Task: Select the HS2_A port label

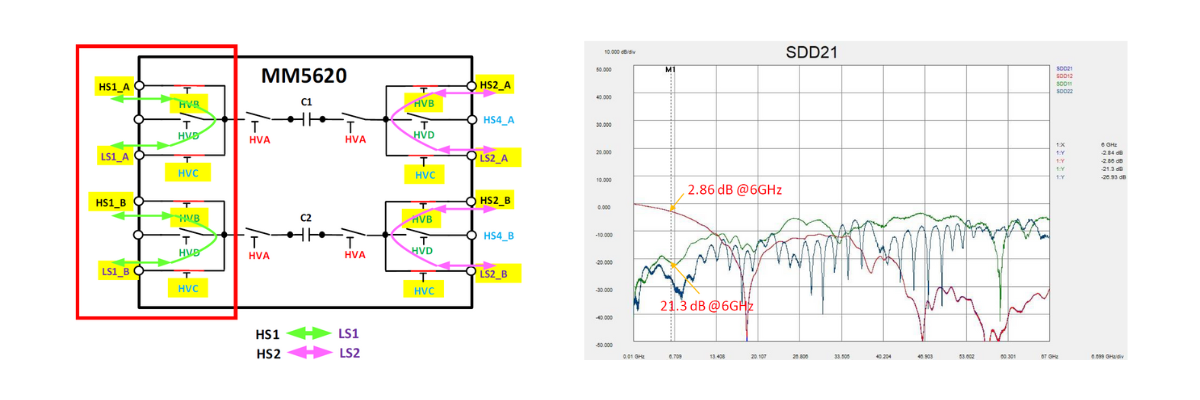Action: click(x=497, y=86)
